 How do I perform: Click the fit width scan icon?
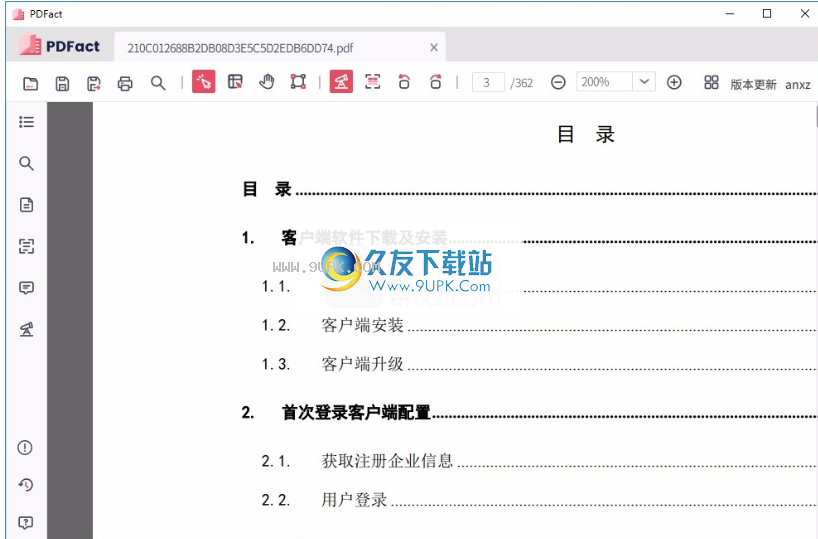pos(372,82)
